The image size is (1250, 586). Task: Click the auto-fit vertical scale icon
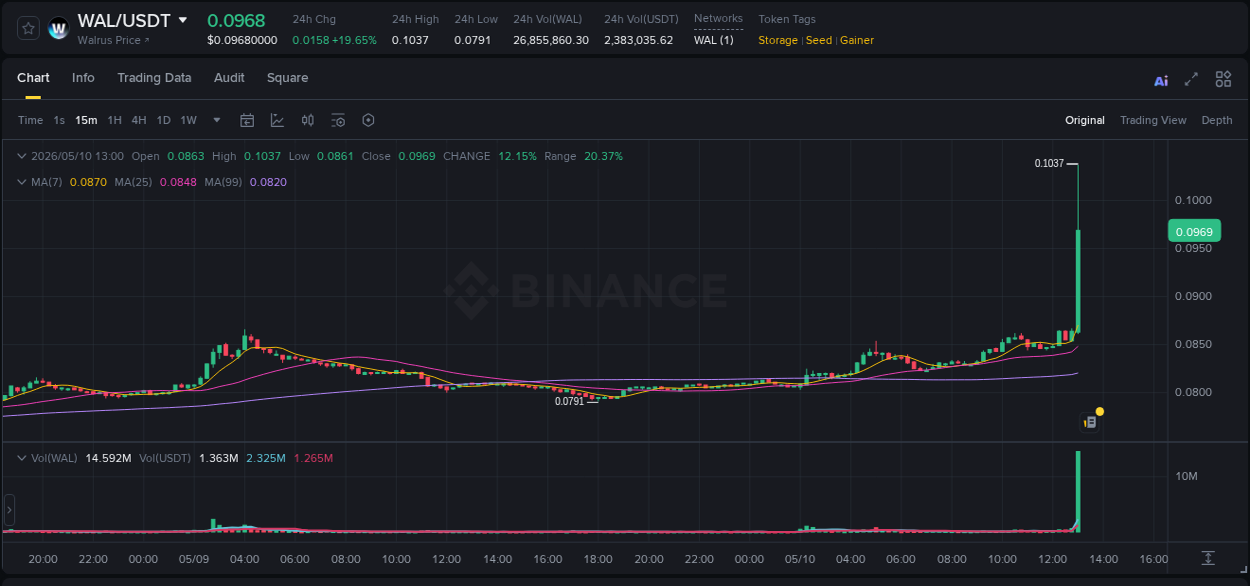[1208, 557]
